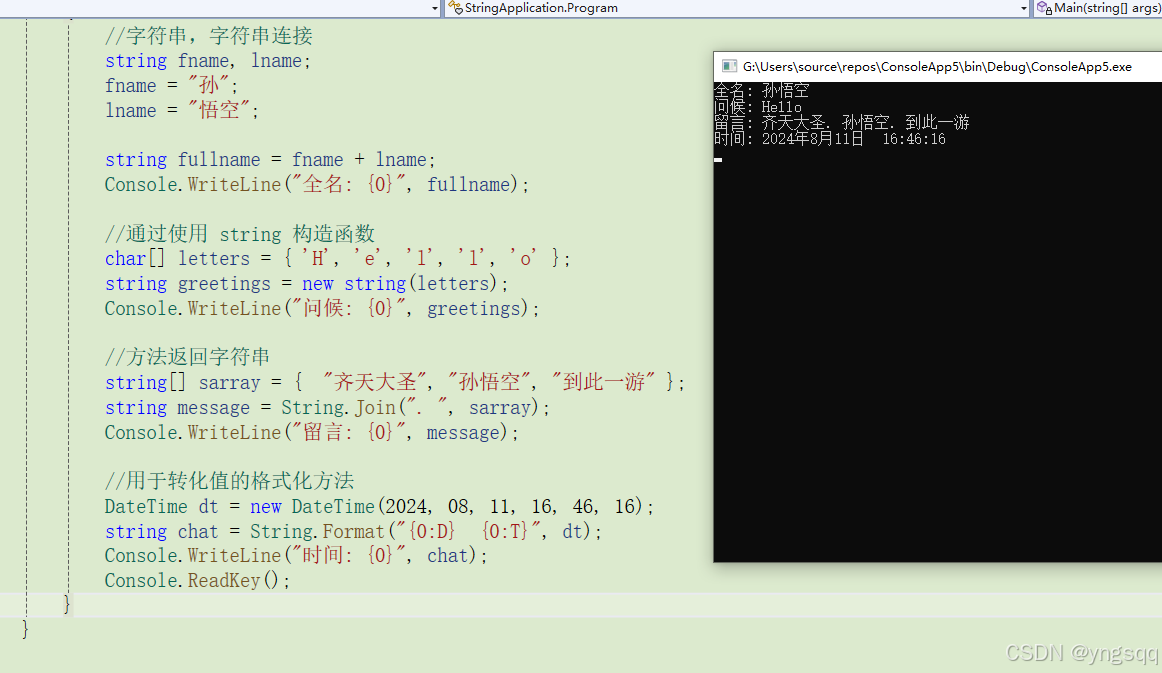This screenshot has height=673, width=1162.
Task: Click comment "//方法返回字符串"
Action: (187, 357)
